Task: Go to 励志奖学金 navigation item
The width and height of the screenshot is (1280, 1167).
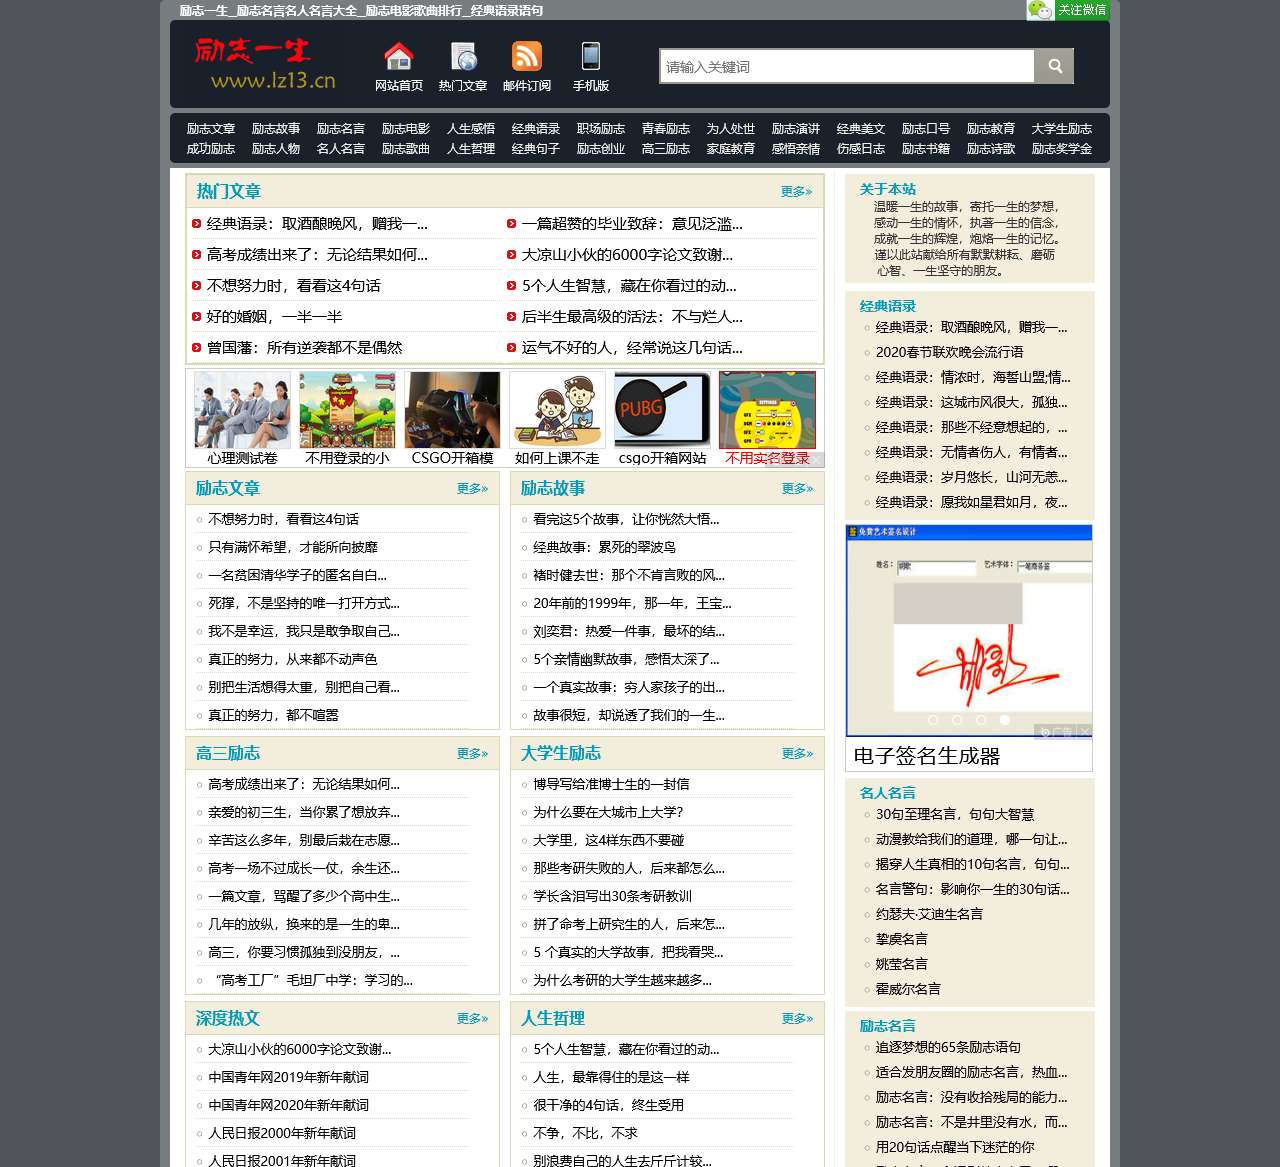Action: [1062, 149]
